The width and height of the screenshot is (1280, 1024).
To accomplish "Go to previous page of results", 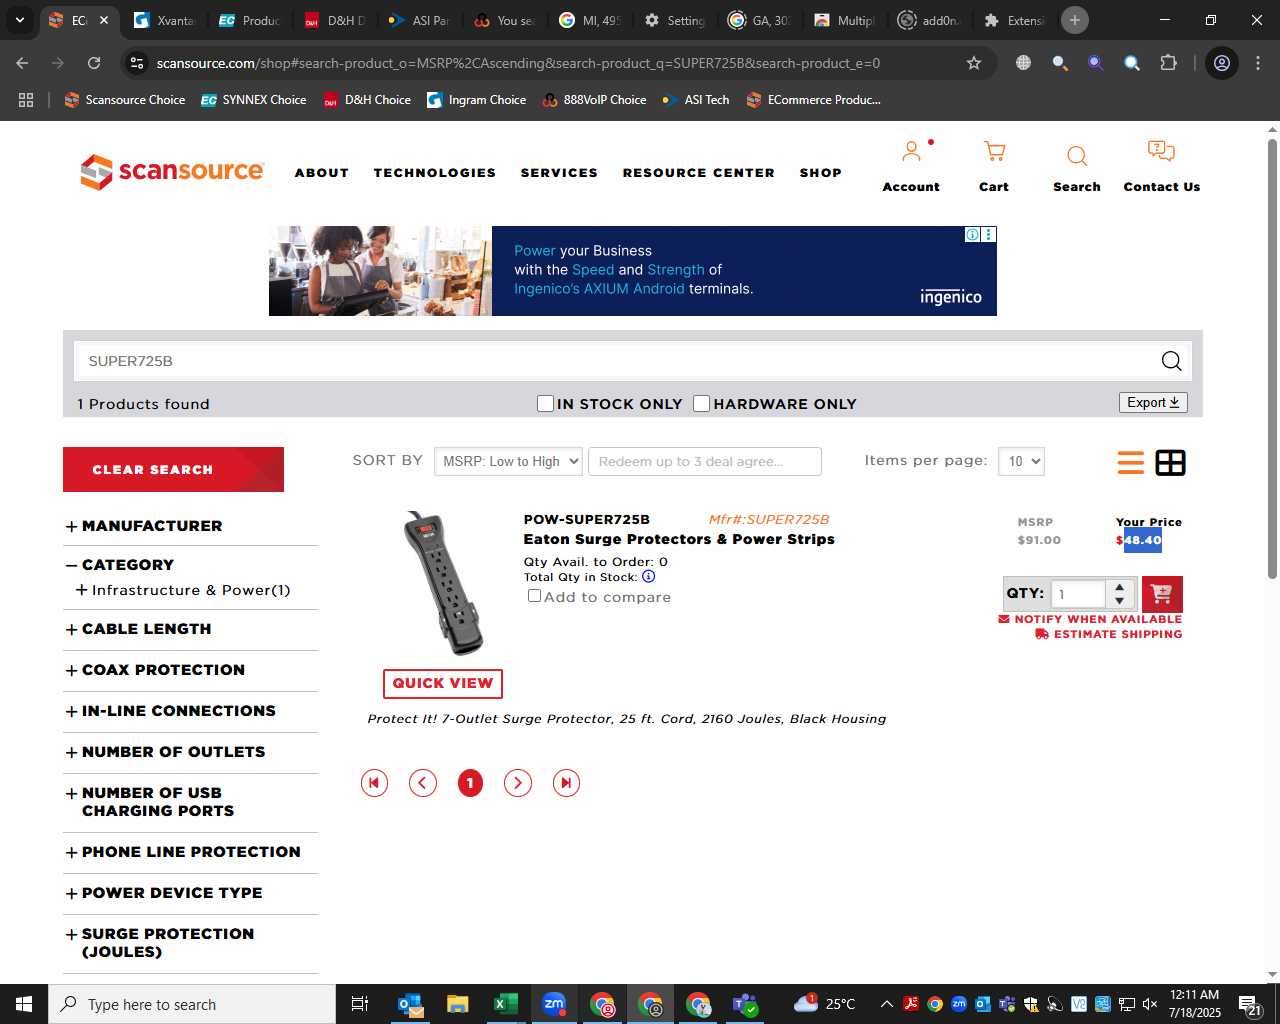I will [423, 783].
